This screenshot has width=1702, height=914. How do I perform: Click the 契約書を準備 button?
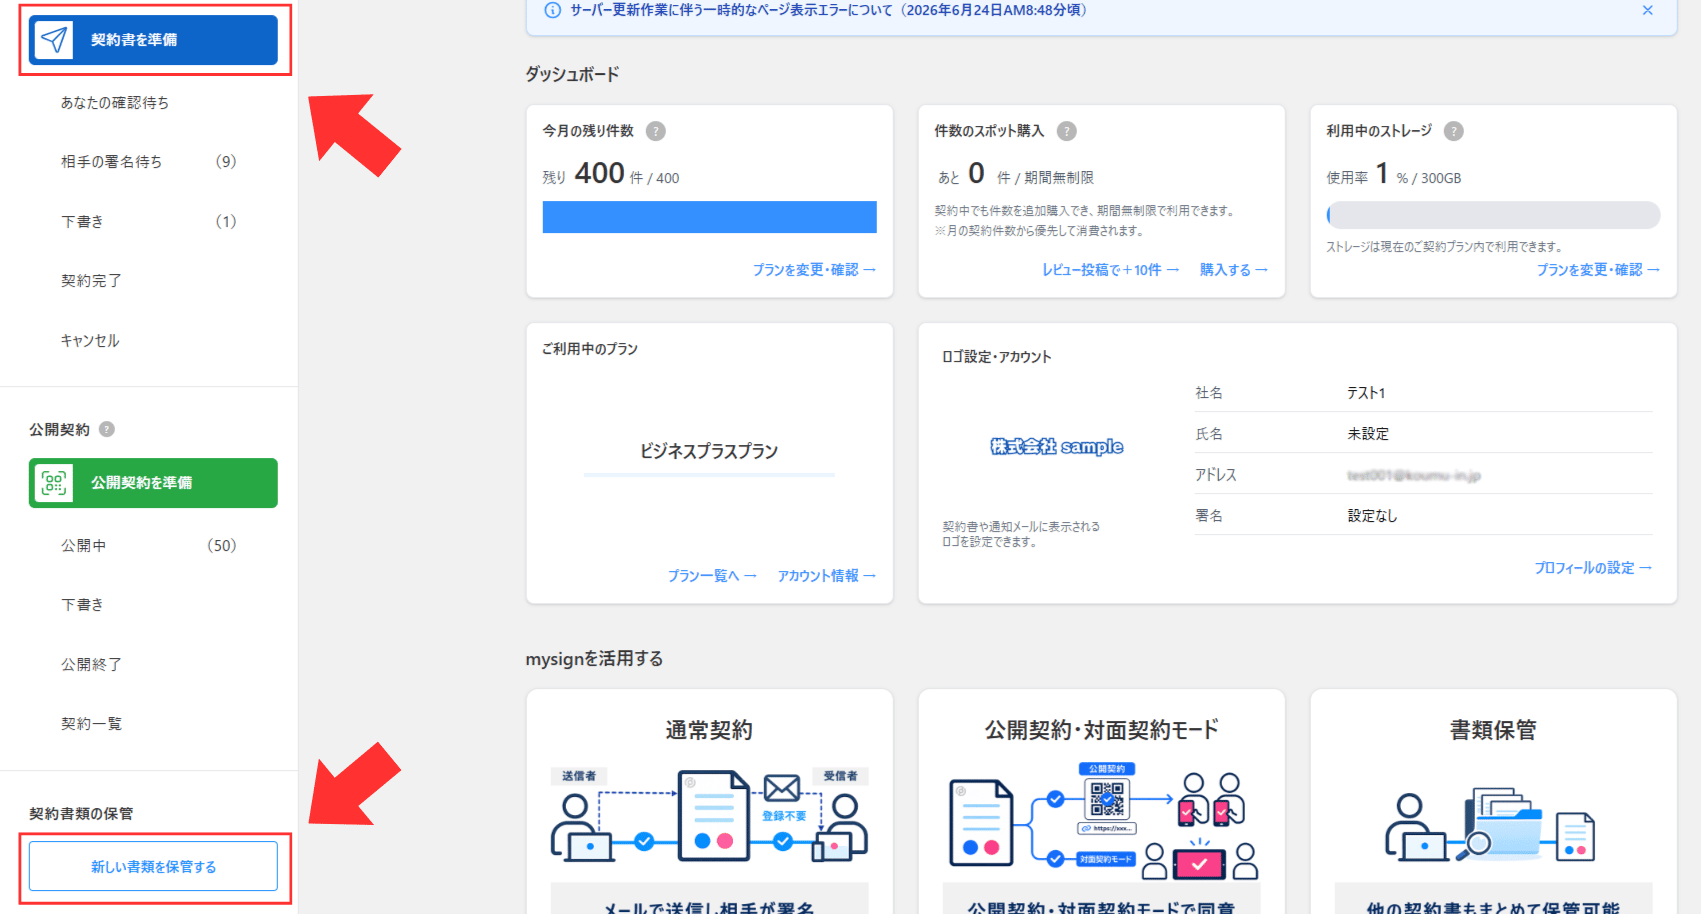click(x=153, y=40)
